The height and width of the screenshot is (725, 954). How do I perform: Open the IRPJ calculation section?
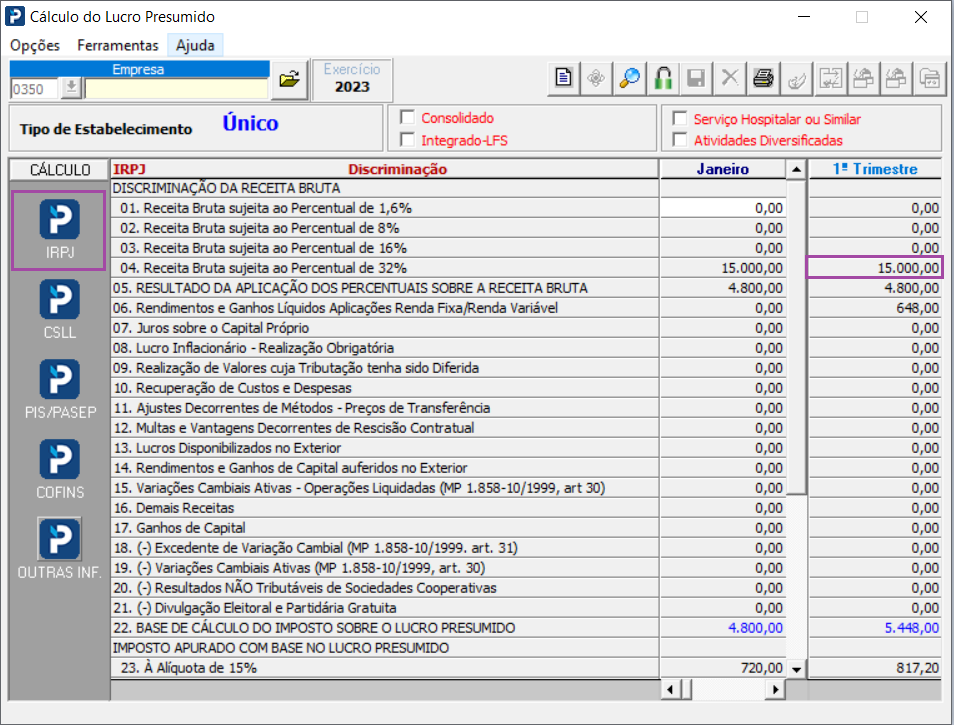[59, 229]
